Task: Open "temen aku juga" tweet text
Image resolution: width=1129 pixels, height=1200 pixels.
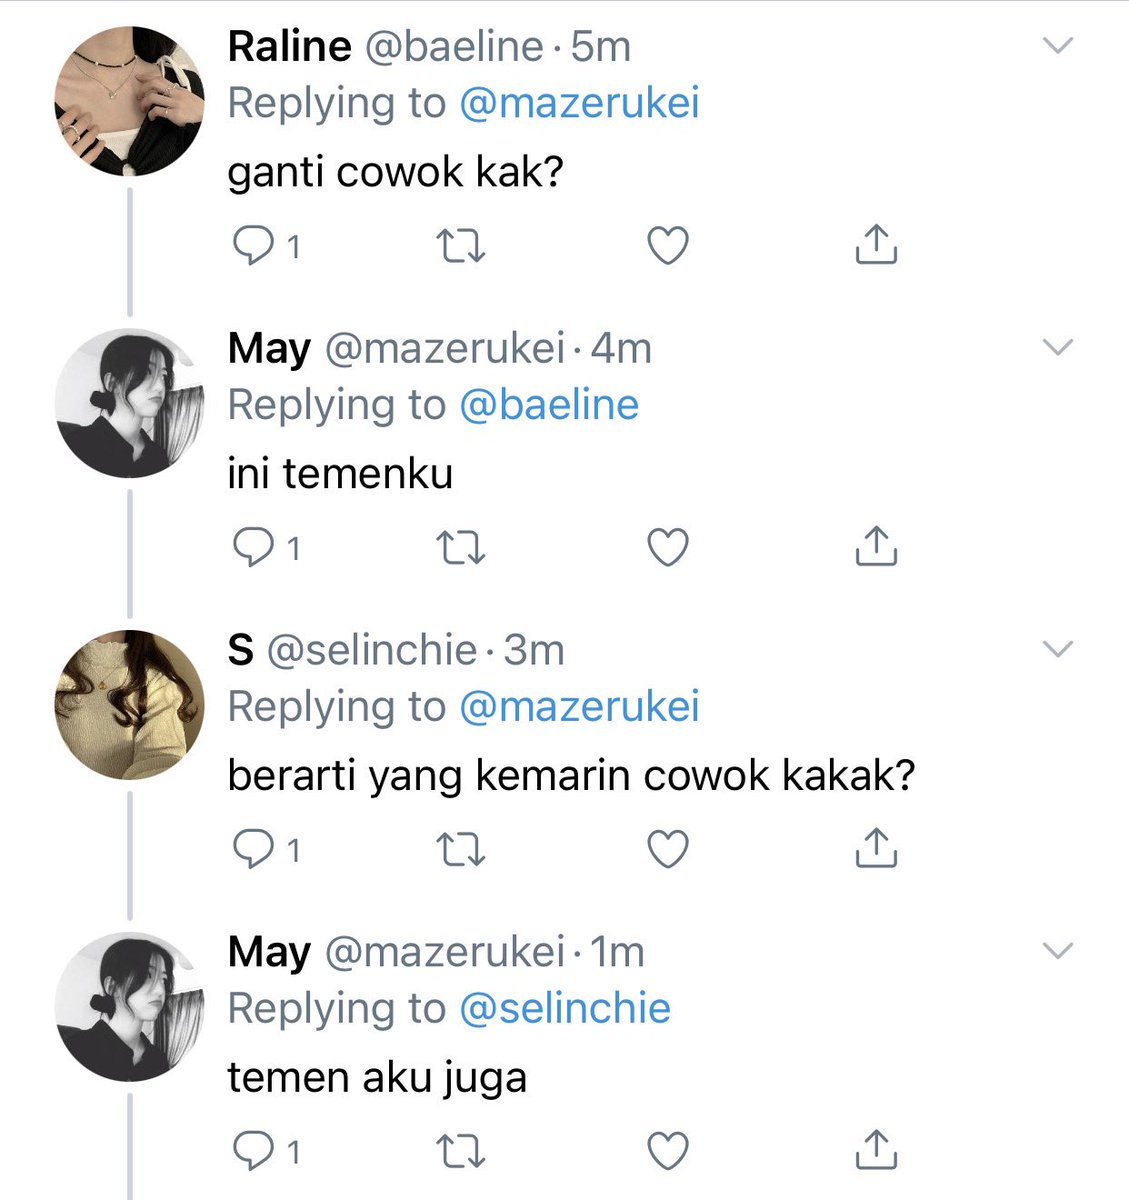Action: click(x=377, y=1079)
